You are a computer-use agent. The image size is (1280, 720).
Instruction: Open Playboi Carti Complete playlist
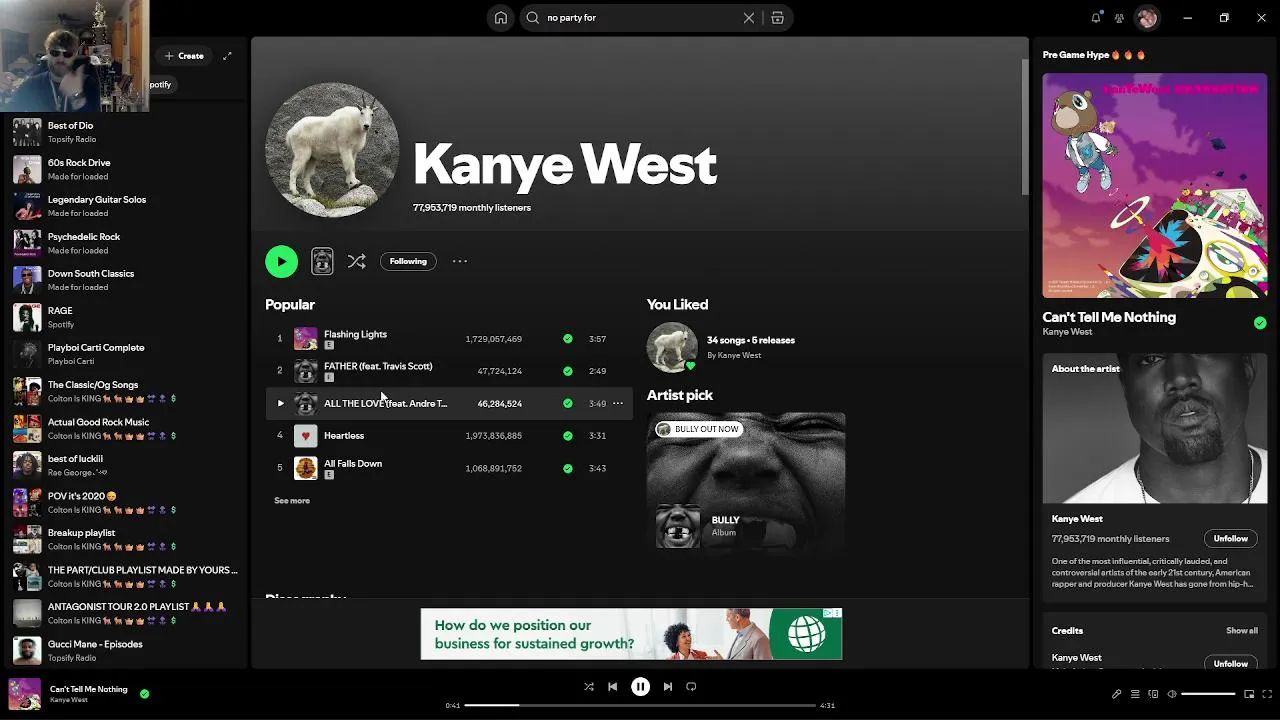(x=125, y=354)
